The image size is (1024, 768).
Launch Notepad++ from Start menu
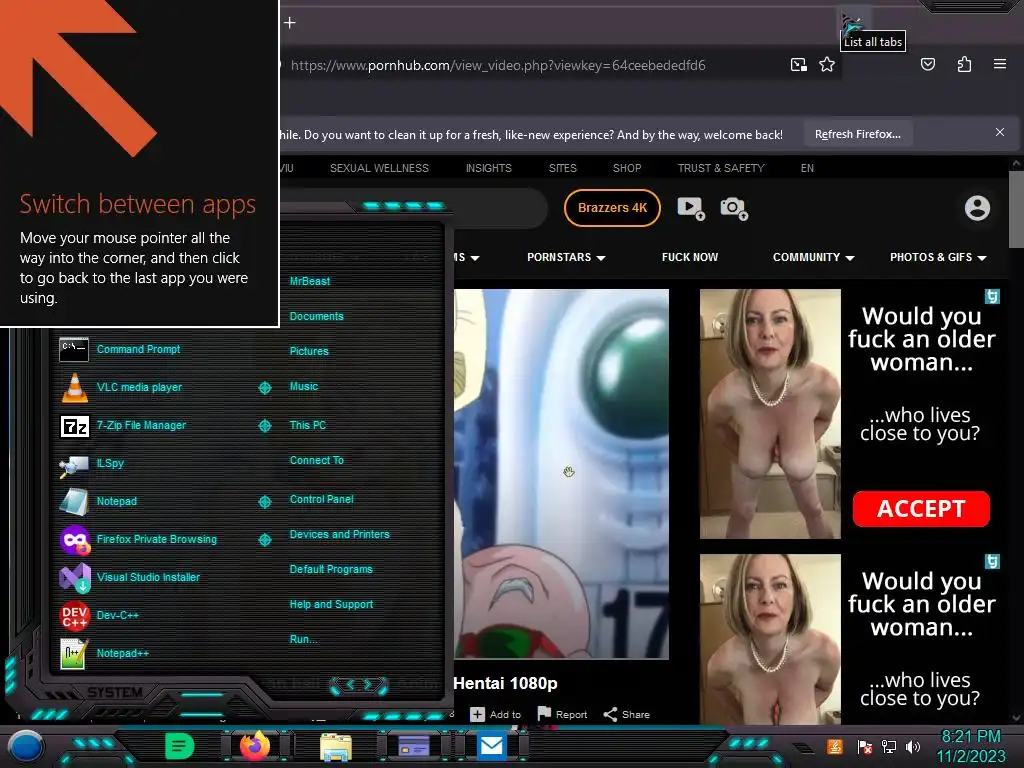pos(122,653)
